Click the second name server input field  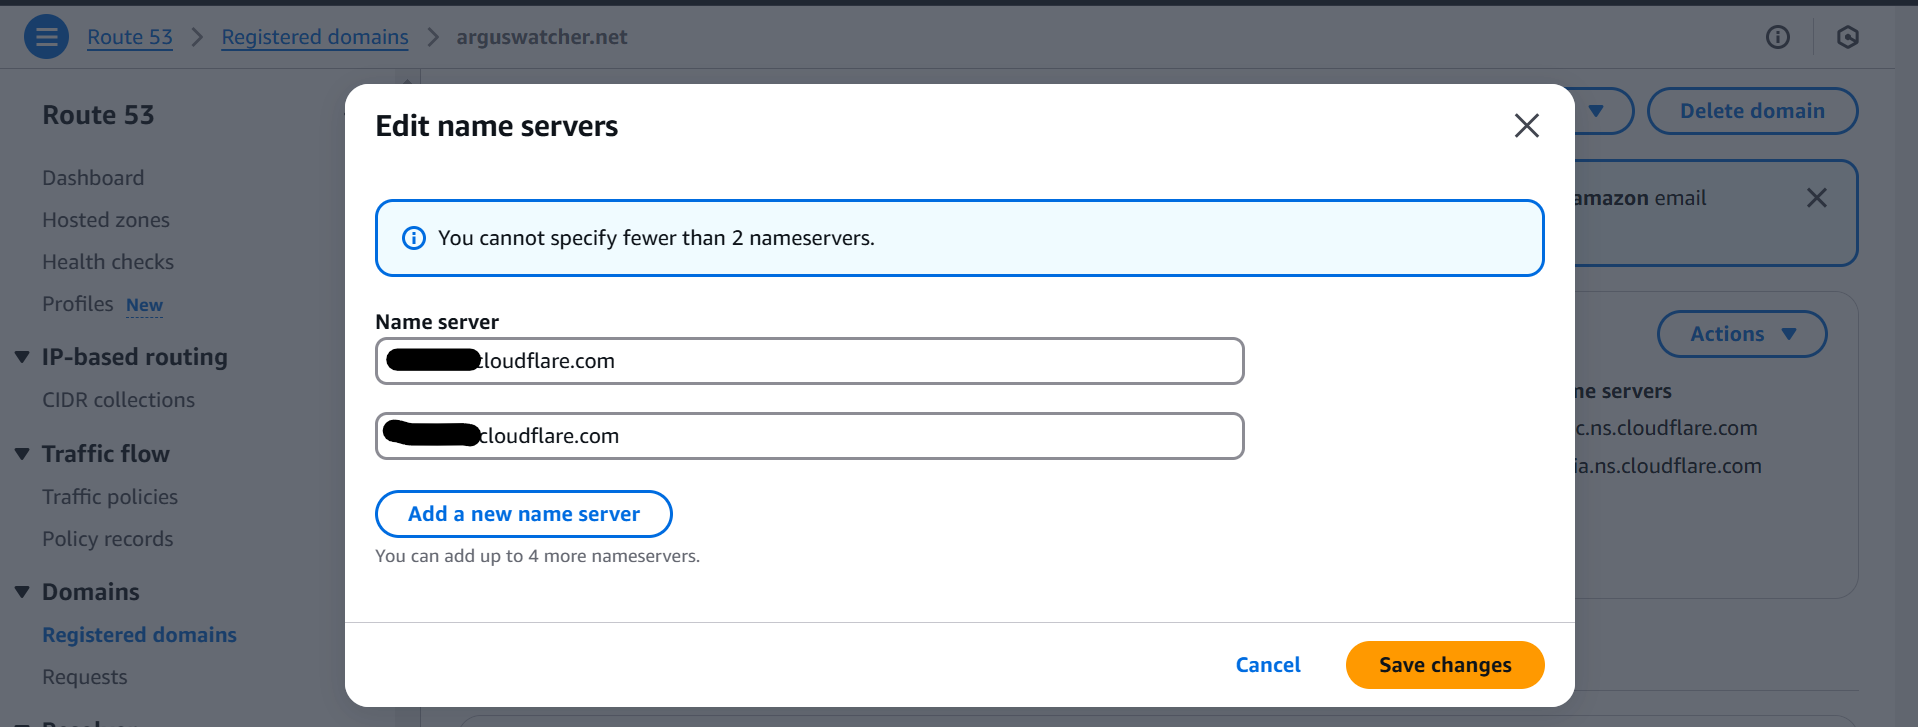(x=810, y=436)
